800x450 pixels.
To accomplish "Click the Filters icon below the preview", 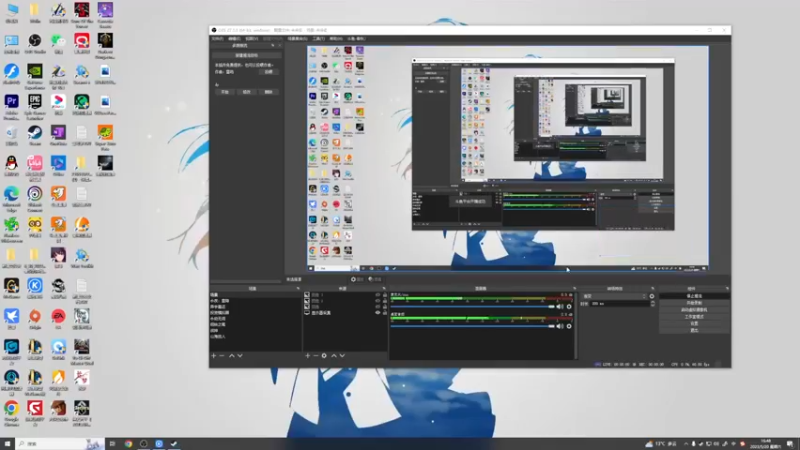I will pyautogui.click(x=375, y=279).
